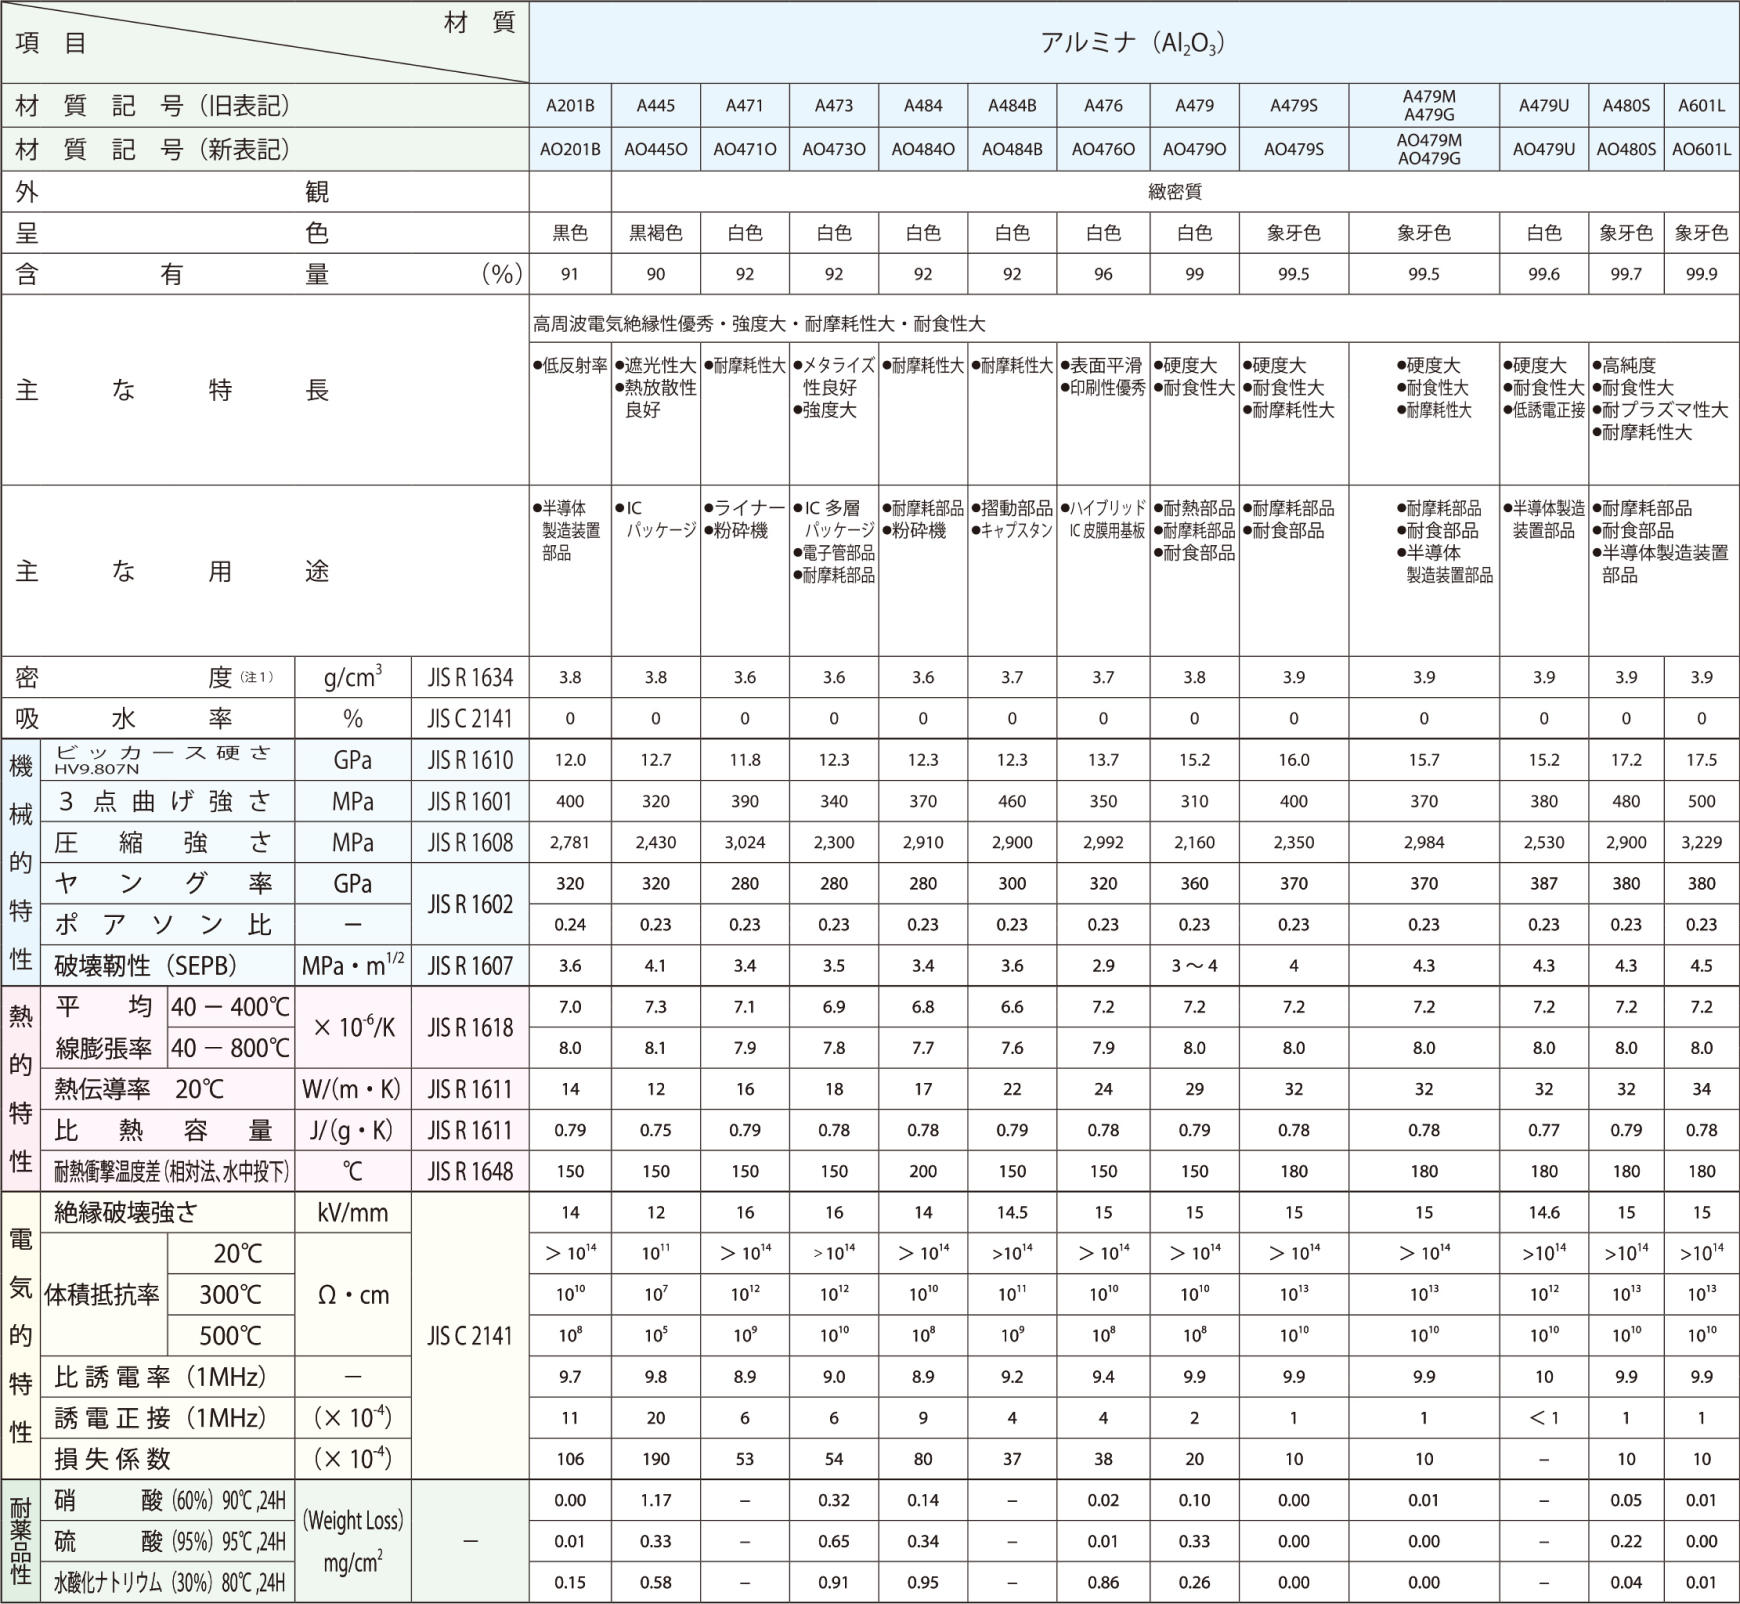Image resolution: width=1740 pixels, height=1604 pixels.
Task: Select the new material code AO473O
Action: [834, 149]
